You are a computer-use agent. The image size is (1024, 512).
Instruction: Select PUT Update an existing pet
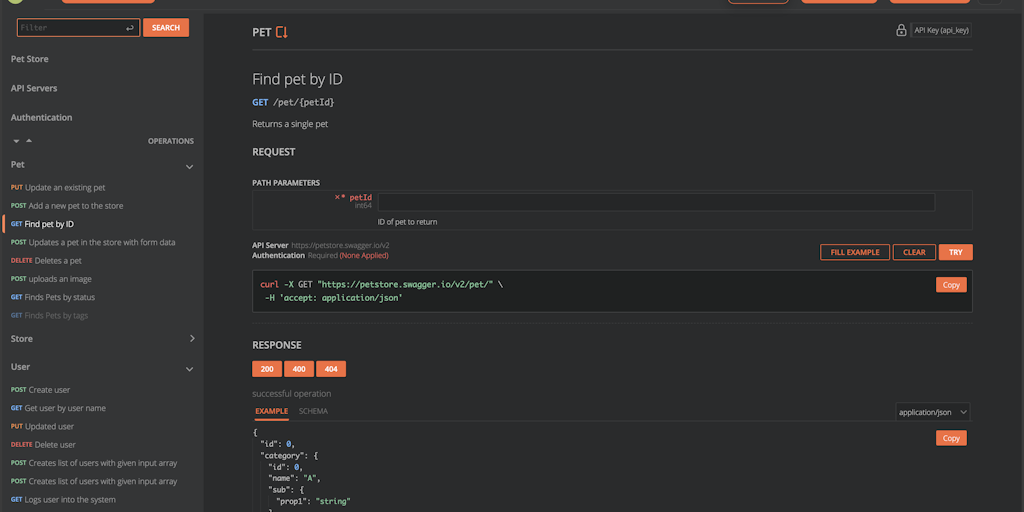pyautogui.click(x=58, y=187)
